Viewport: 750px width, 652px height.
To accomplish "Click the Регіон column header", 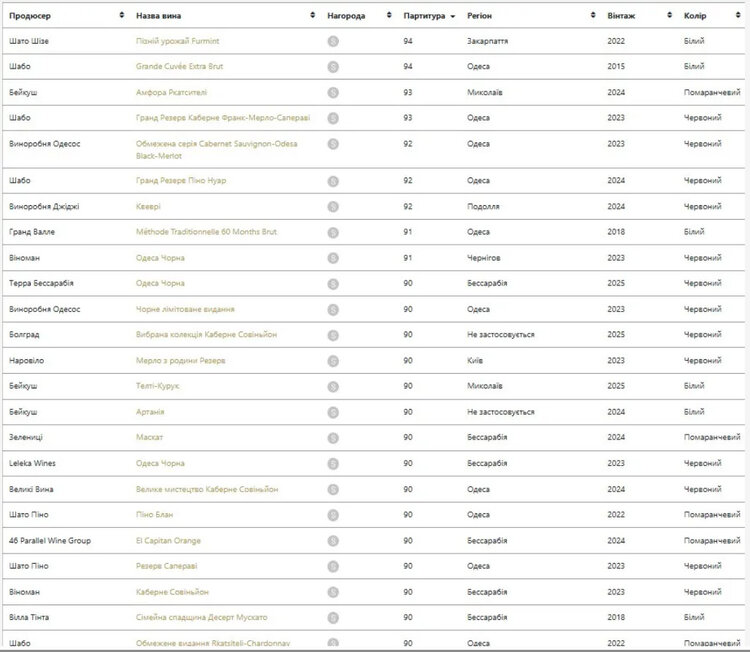I will (x=479, y=16).
